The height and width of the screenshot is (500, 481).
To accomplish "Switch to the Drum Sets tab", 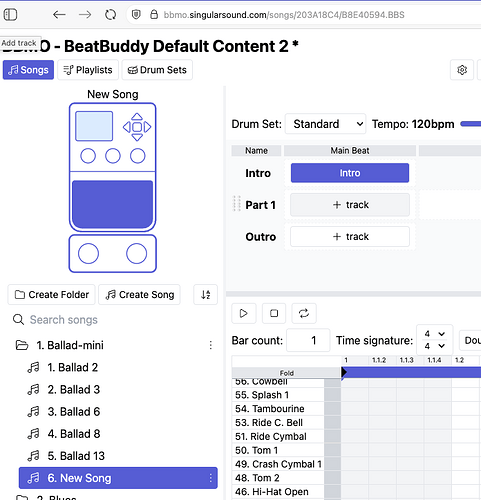I will pyautogui.click(x=157, y=70).
